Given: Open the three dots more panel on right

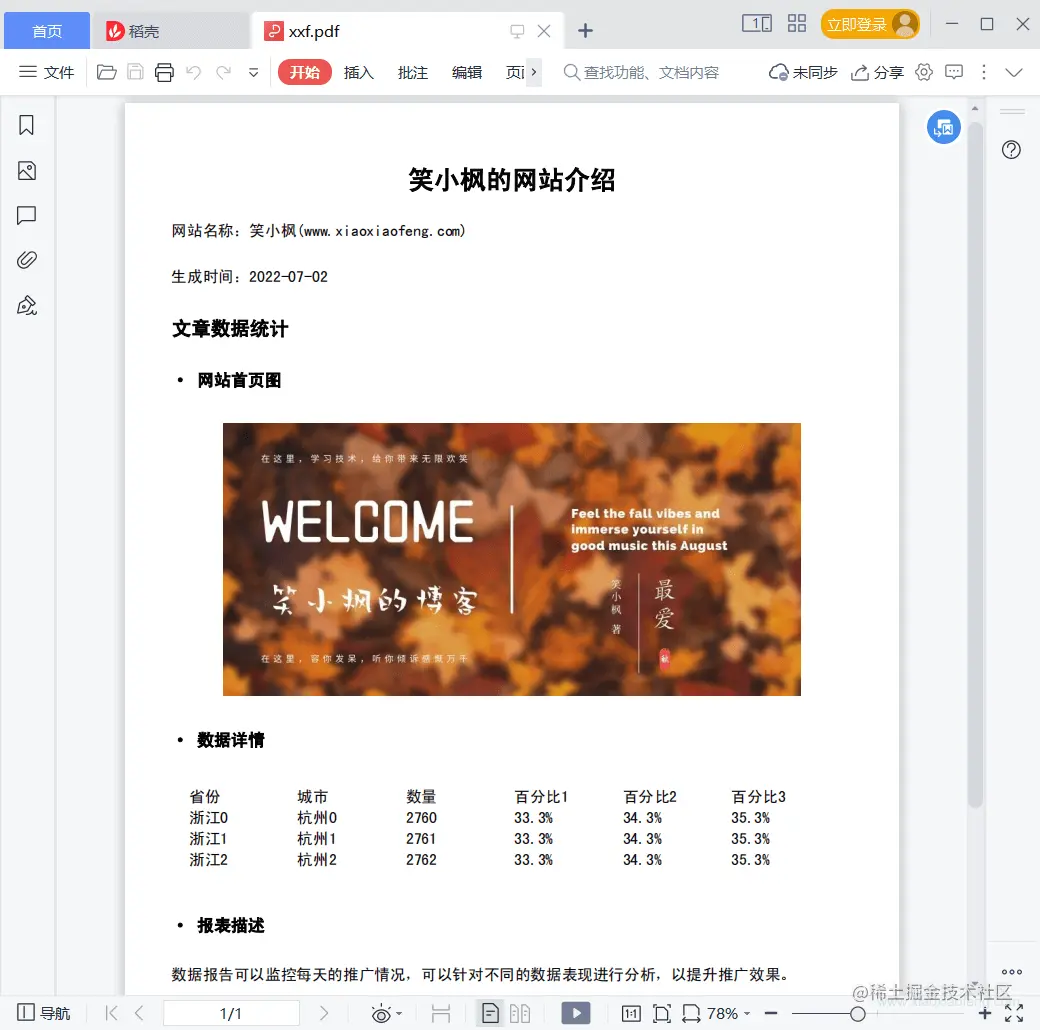Looking at the screenshot, I should (1011, 972).
